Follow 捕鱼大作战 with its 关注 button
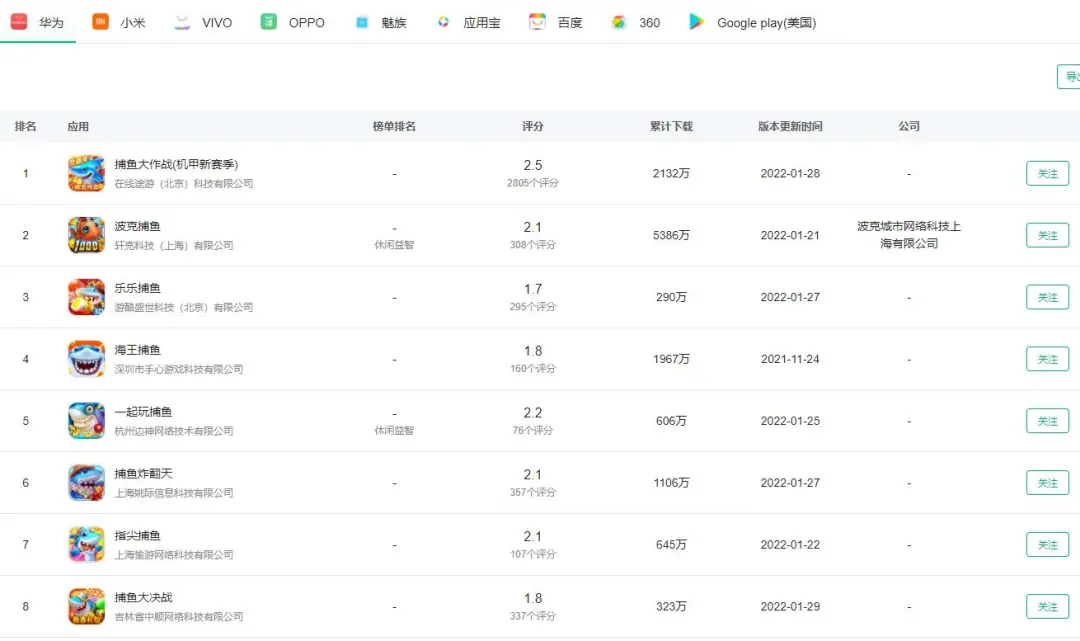The width and height of the screenshot is (1080, 641). pos(1047,174)
